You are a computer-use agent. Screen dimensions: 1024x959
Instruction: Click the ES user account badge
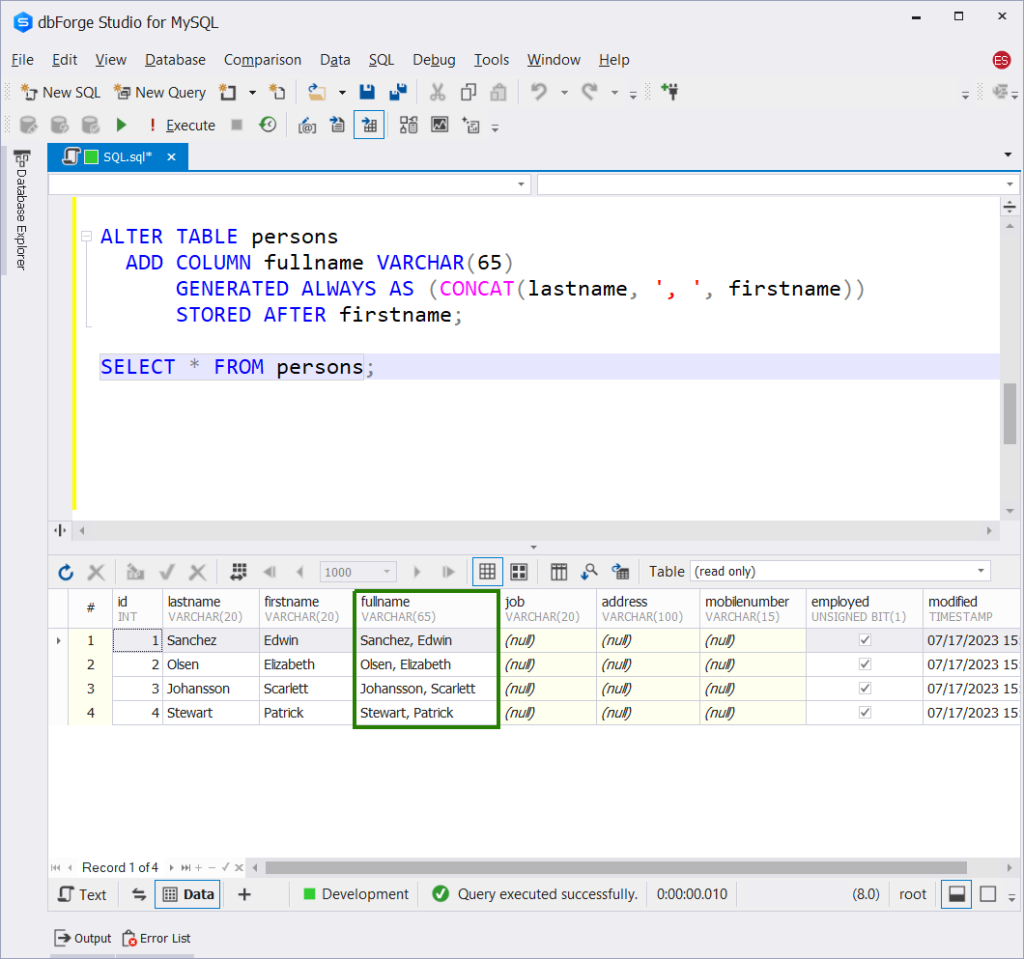[1001, 60]
